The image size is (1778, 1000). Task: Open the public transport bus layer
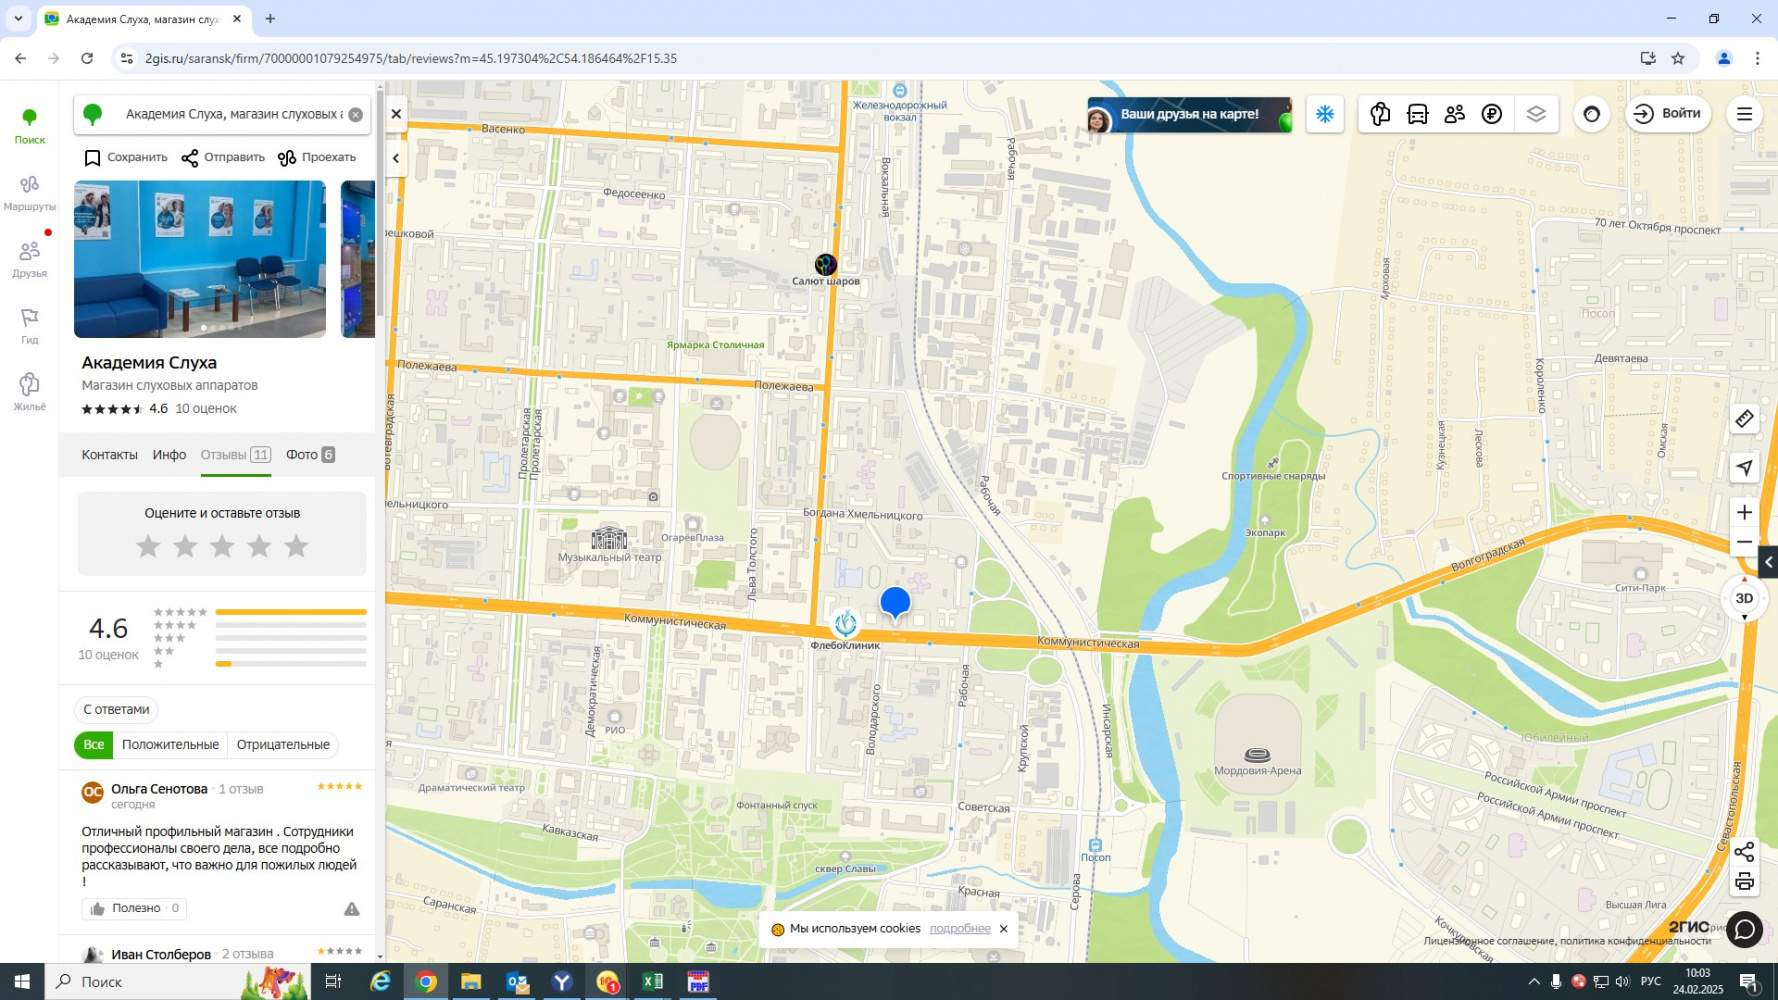click(1417, 114)
